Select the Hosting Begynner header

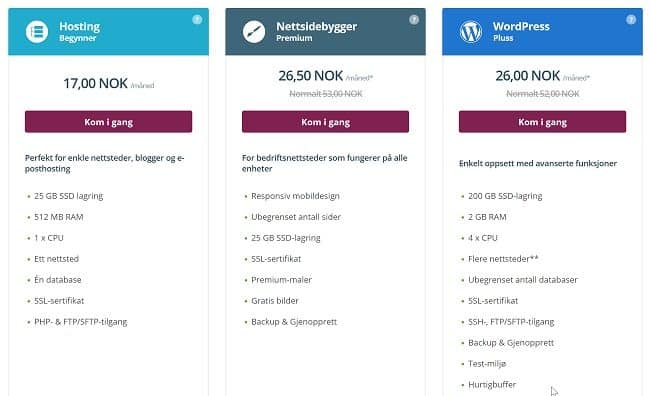(109, 32)
